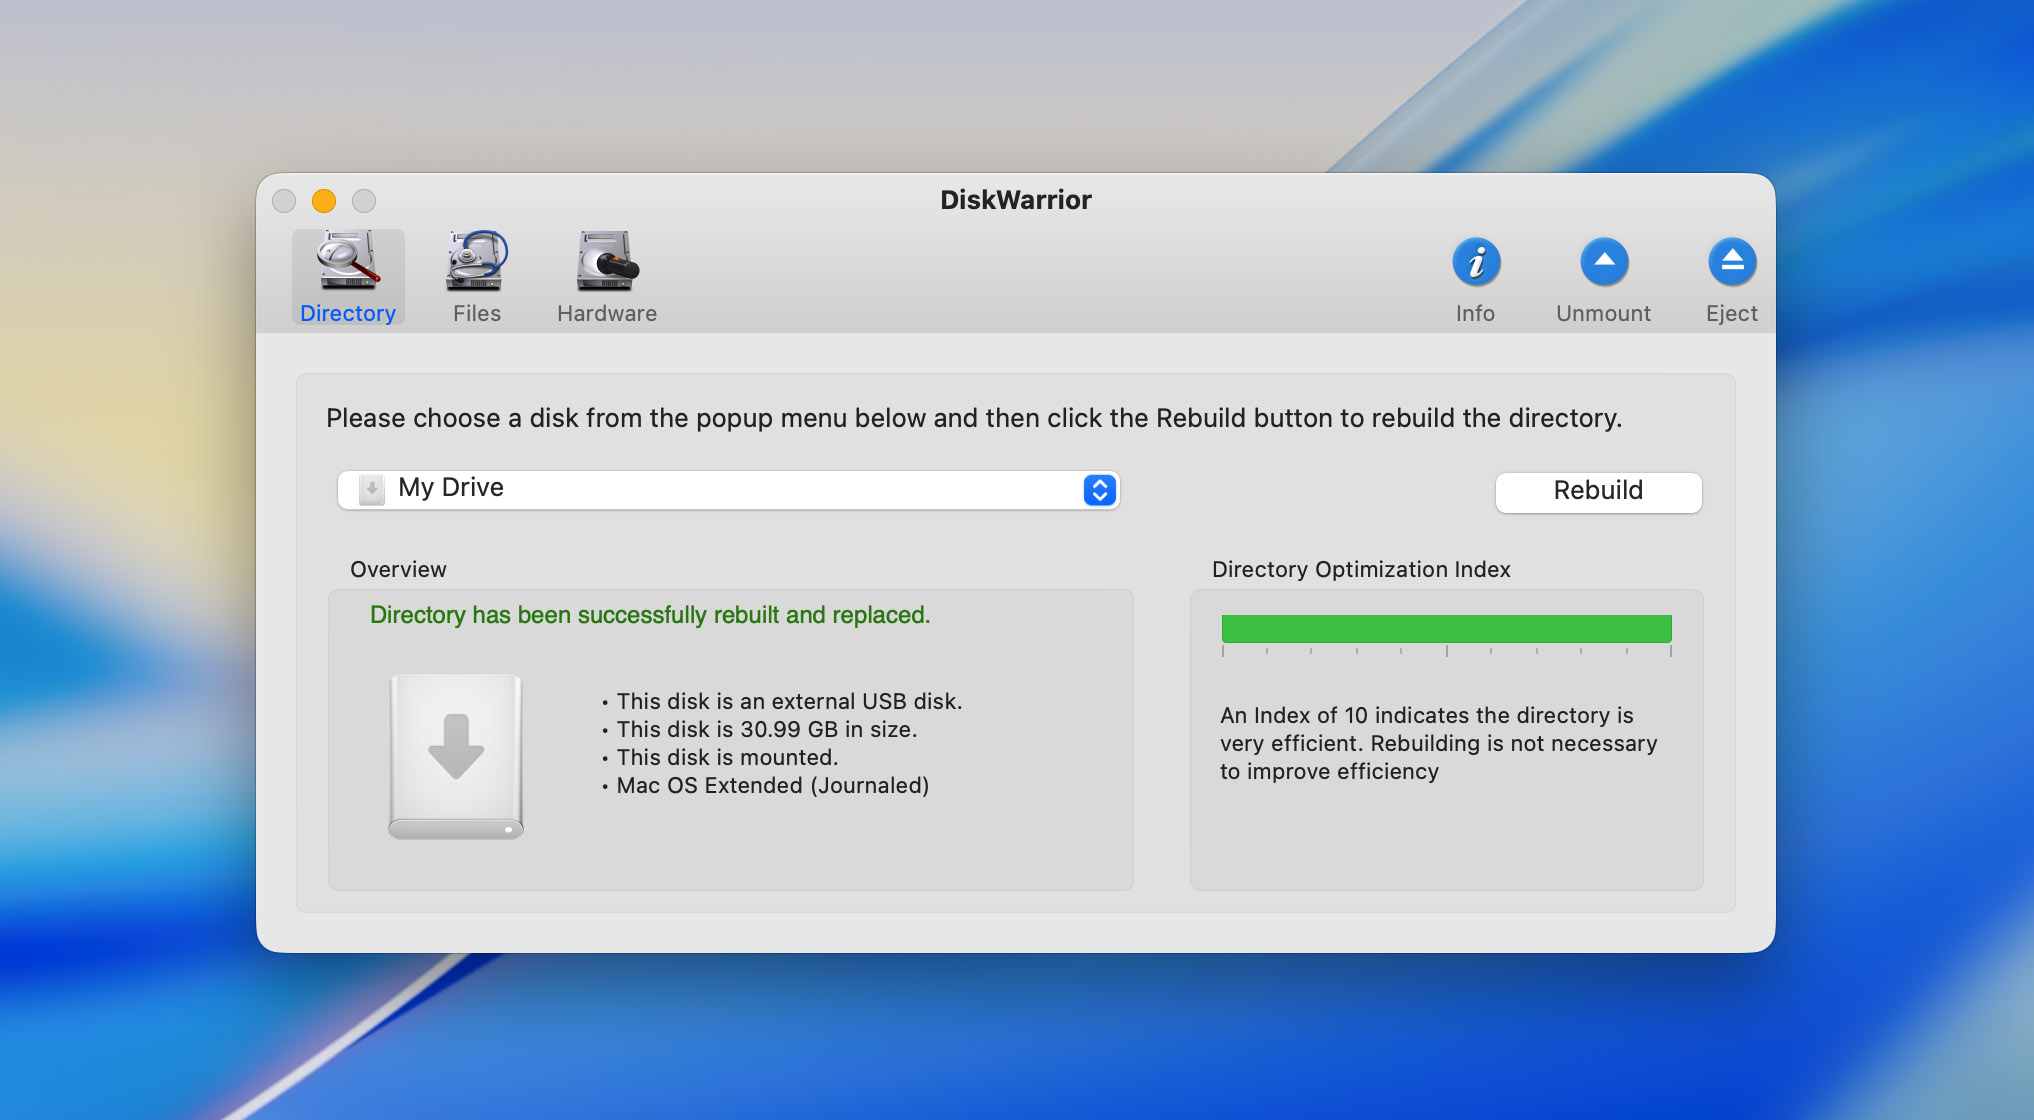This screenshot has height=1120, width=2034.
Task: Click the Rebuild button
Action: tap(1598, 491)
